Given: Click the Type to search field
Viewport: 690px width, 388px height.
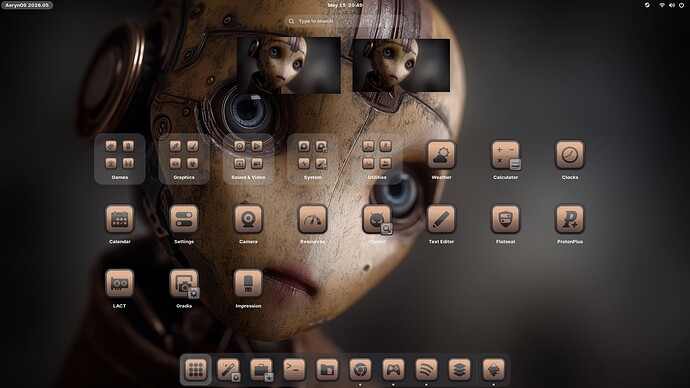Looking at the screenshot, I should tap(345, 21).
